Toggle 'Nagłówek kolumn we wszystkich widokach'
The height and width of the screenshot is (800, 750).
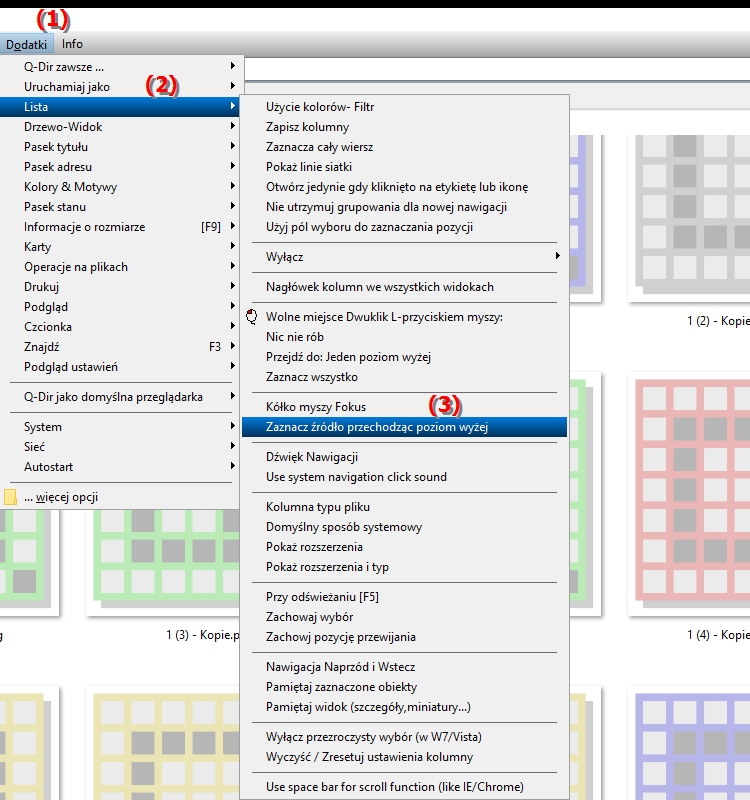pos(404,287)
